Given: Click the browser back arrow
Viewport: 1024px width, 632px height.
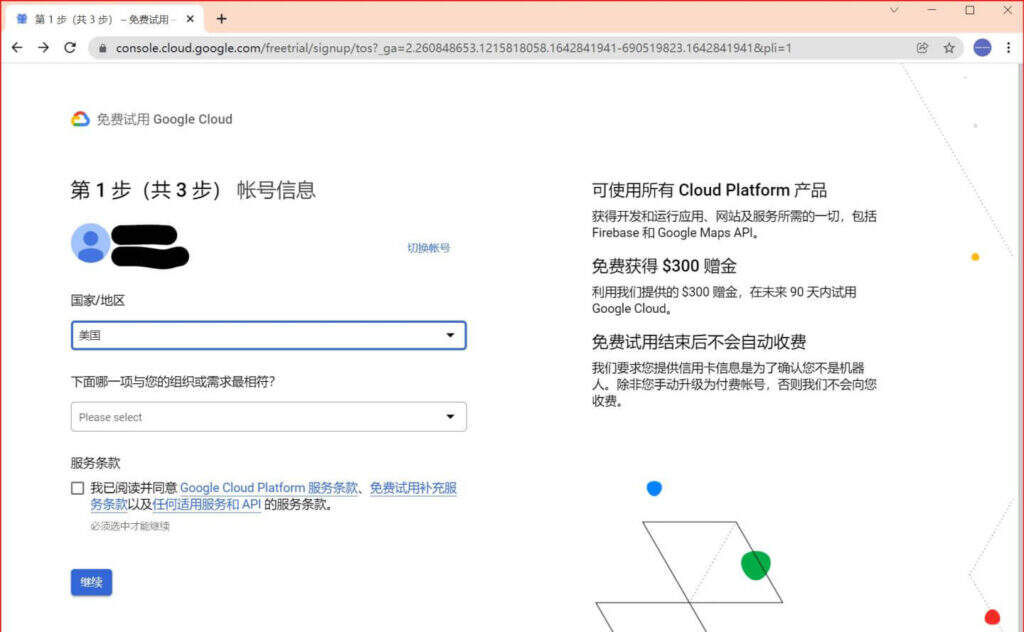Looking at the screenshot, I should tap(17, 47).
